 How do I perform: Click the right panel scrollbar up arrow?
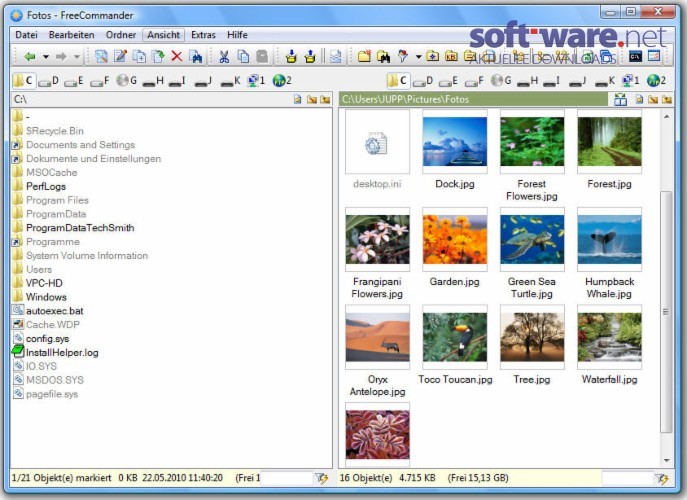coord(666,117)
